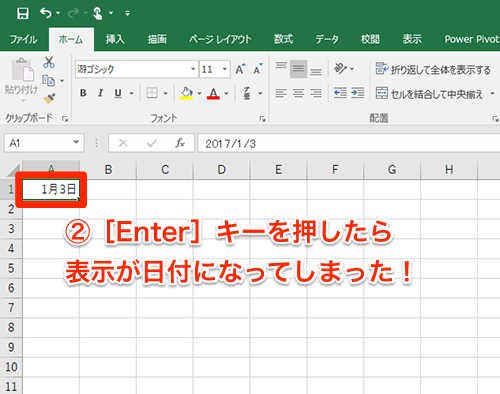This screenshot has height=394, width=500.
Task: Apply red font color A
Action: (213, 93)
